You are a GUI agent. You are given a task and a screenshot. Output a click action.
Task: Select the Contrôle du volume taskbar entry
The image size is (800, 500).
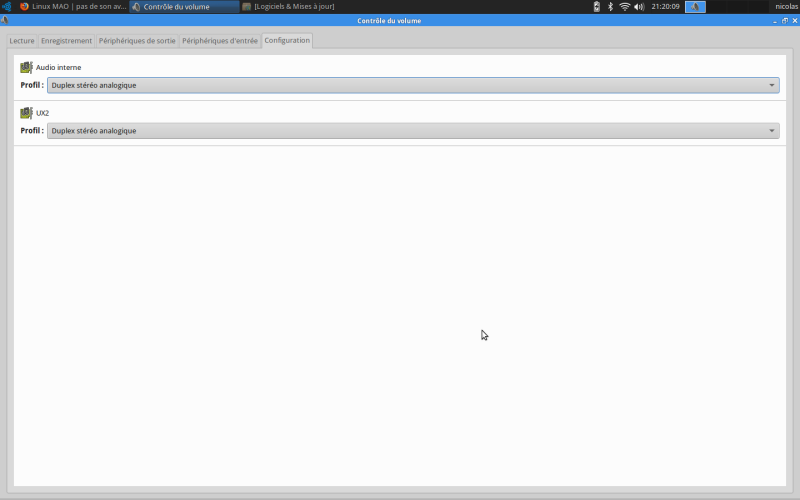[x=184, y=7]
